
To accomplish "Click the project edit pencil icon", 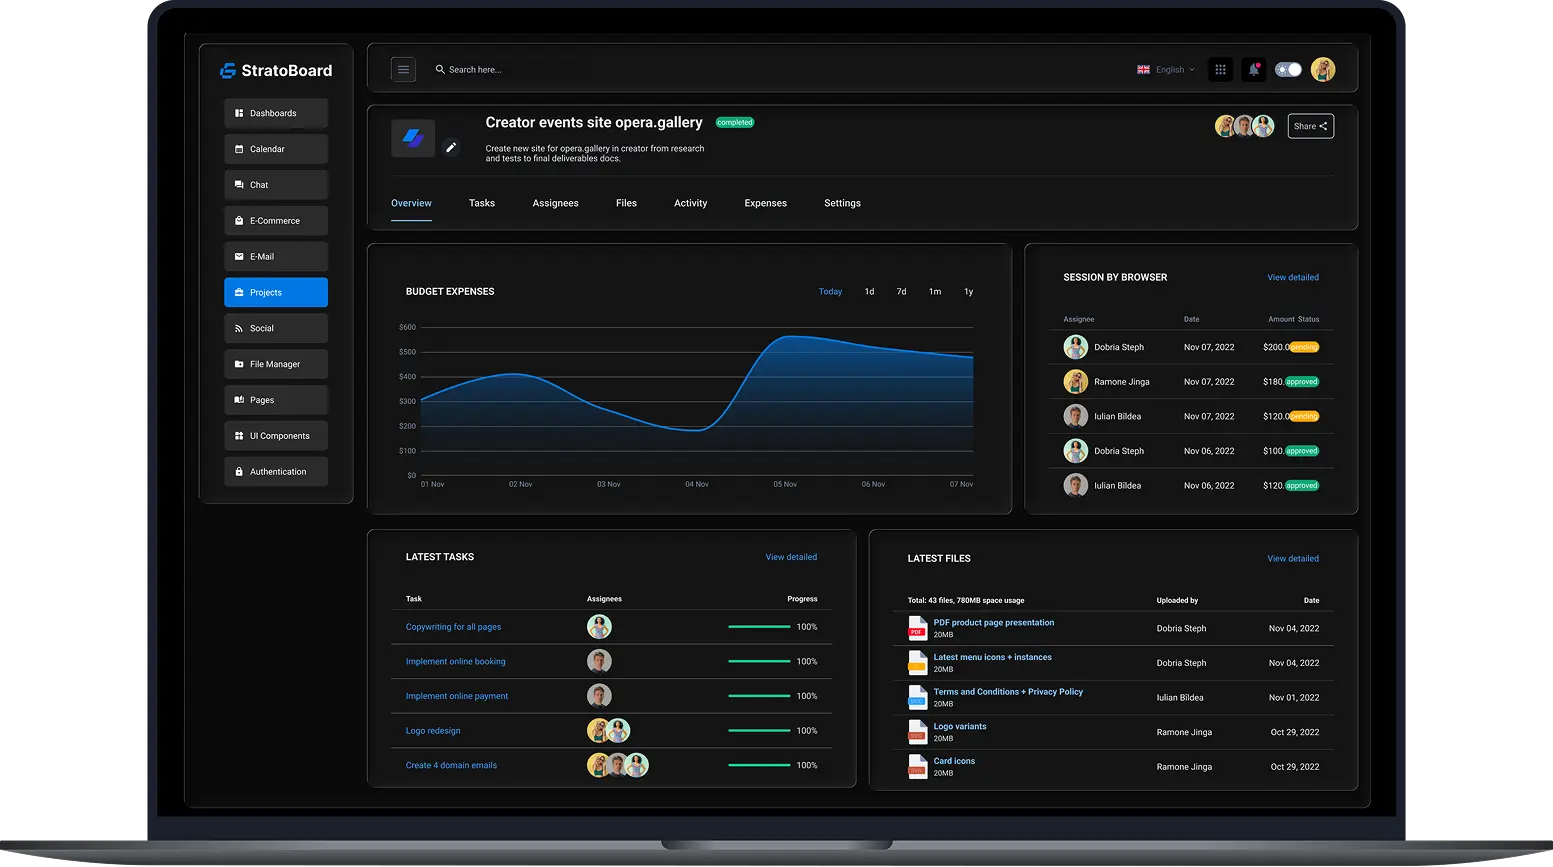I will click(451, 147).
